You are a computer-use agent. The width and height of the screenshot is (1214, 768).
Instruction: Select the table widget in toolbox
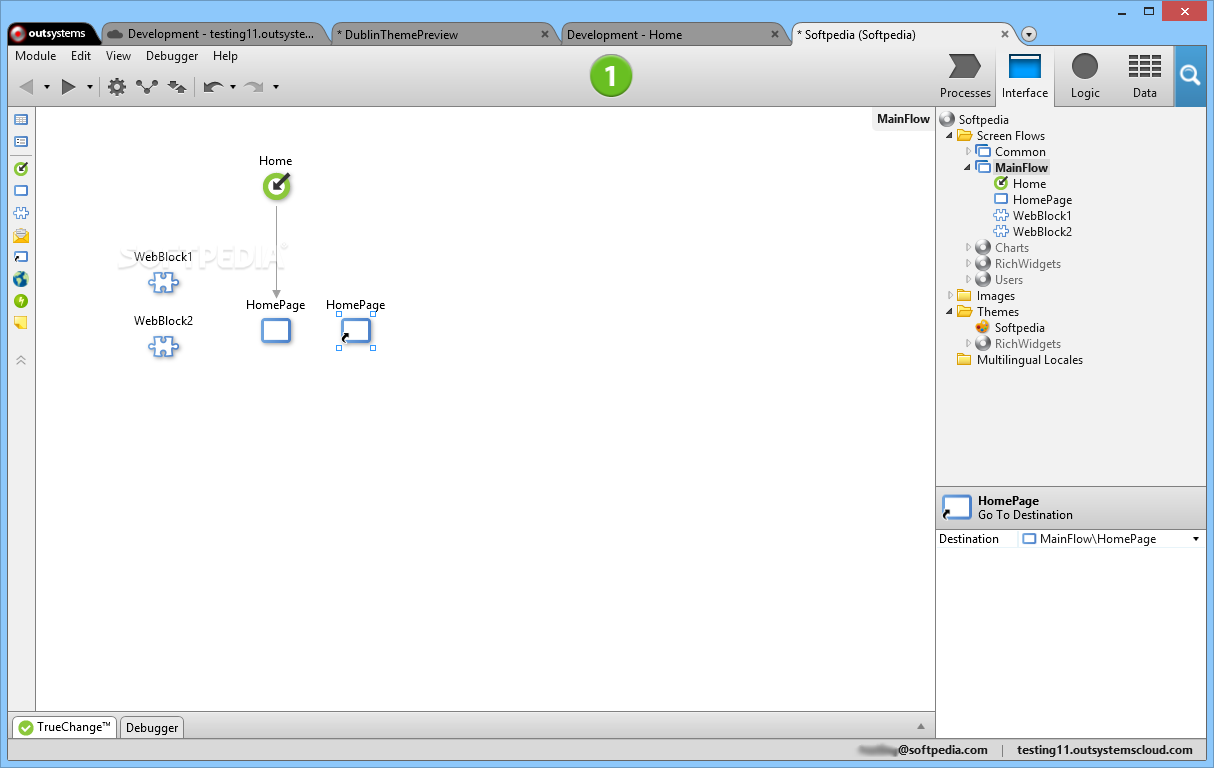click(x=21, y=119)
